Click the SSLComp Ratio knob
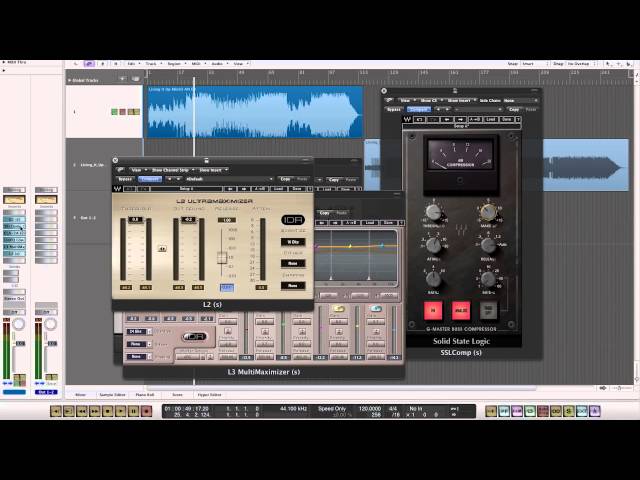This screenshot has height=480, width=640. pos(433,279)
